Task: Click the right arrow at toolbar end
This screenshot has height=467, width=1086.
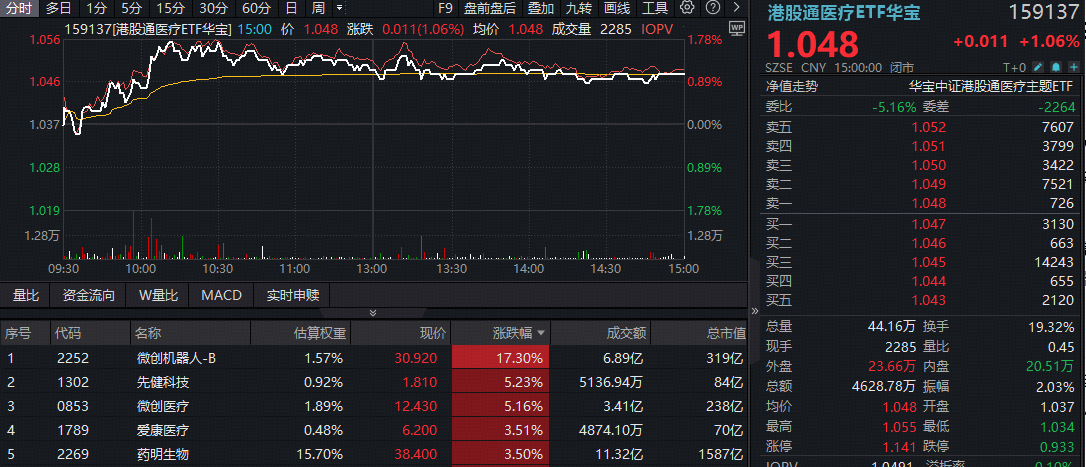Action: click(736, 8)
